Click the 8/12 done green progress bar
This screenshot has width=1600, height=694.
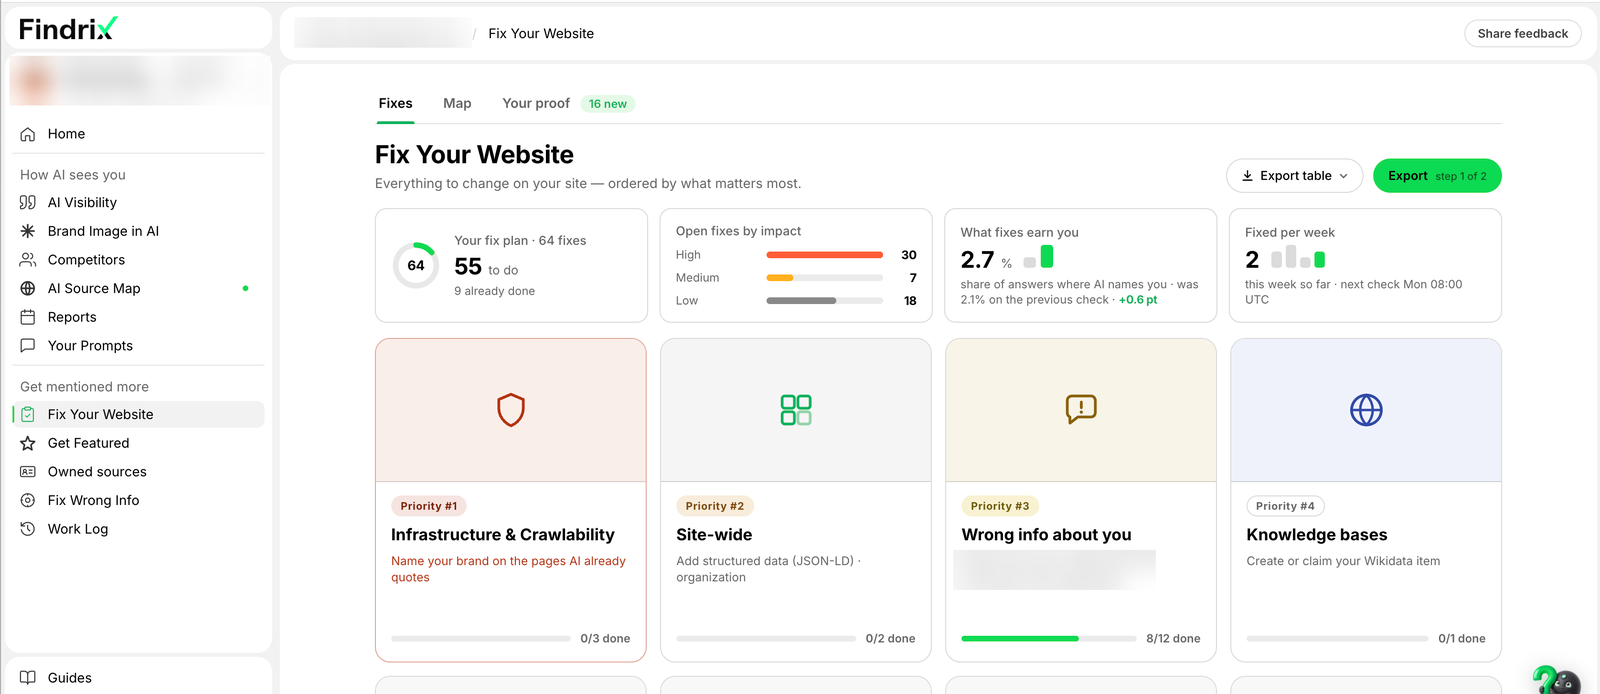tap(1020, 638)
